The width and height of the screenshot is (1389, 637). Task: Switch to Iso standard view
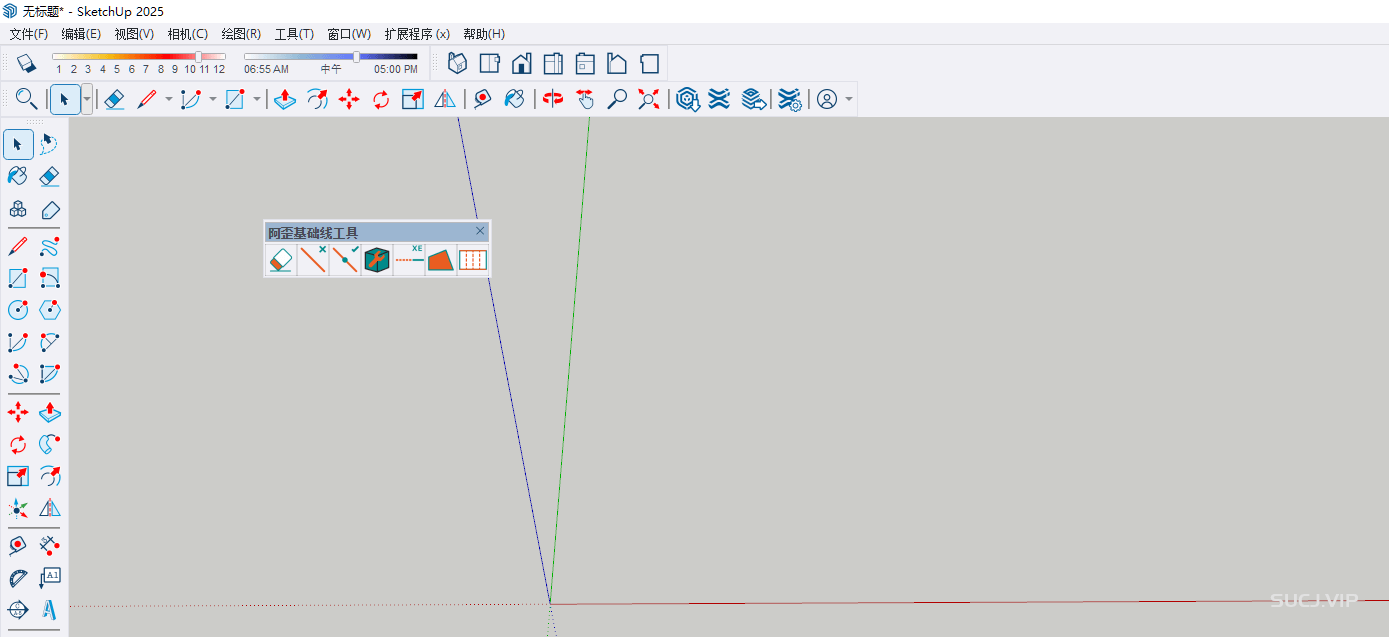tap(457, 63)
